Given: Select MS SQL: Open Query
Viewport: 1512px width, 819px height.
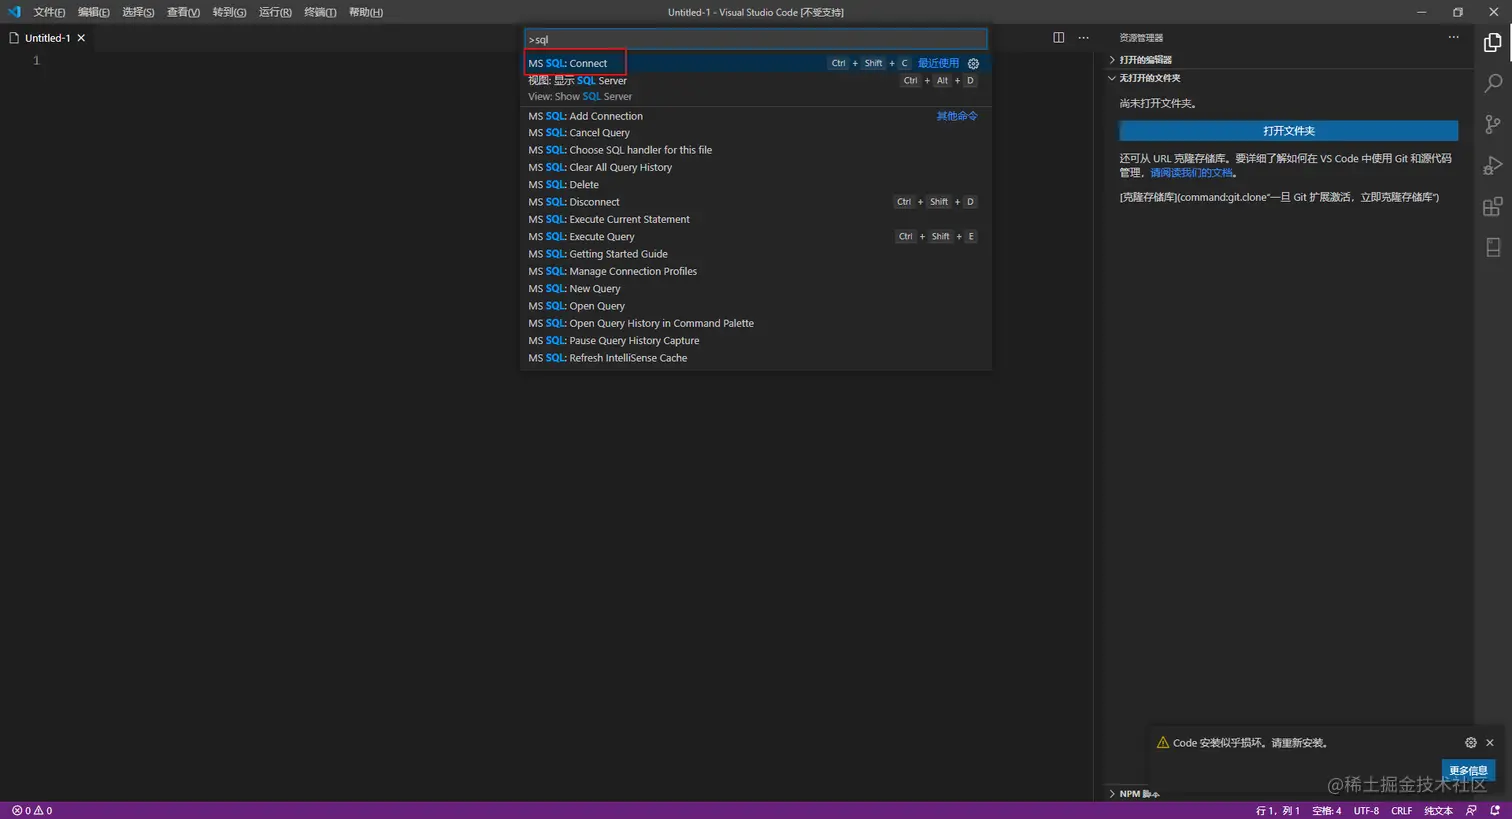Looking at the screenshot, I should coord(756,306).
